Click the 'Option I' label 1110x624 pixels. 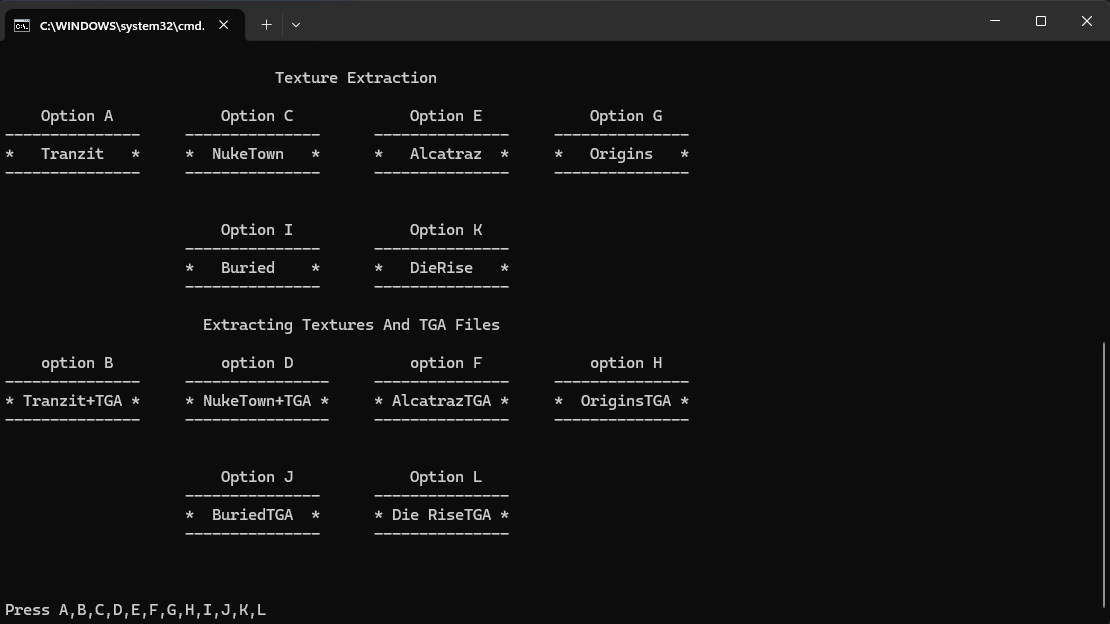[256, 230]
